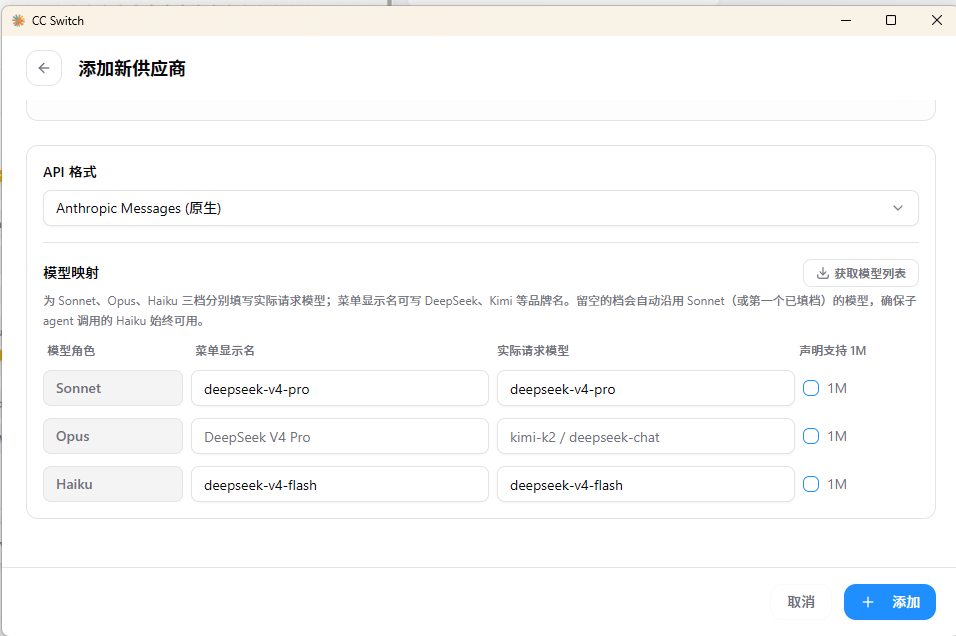Edit Sonnet menu display name field
This screenshot has height=636, width=956.
coord(340,388)
